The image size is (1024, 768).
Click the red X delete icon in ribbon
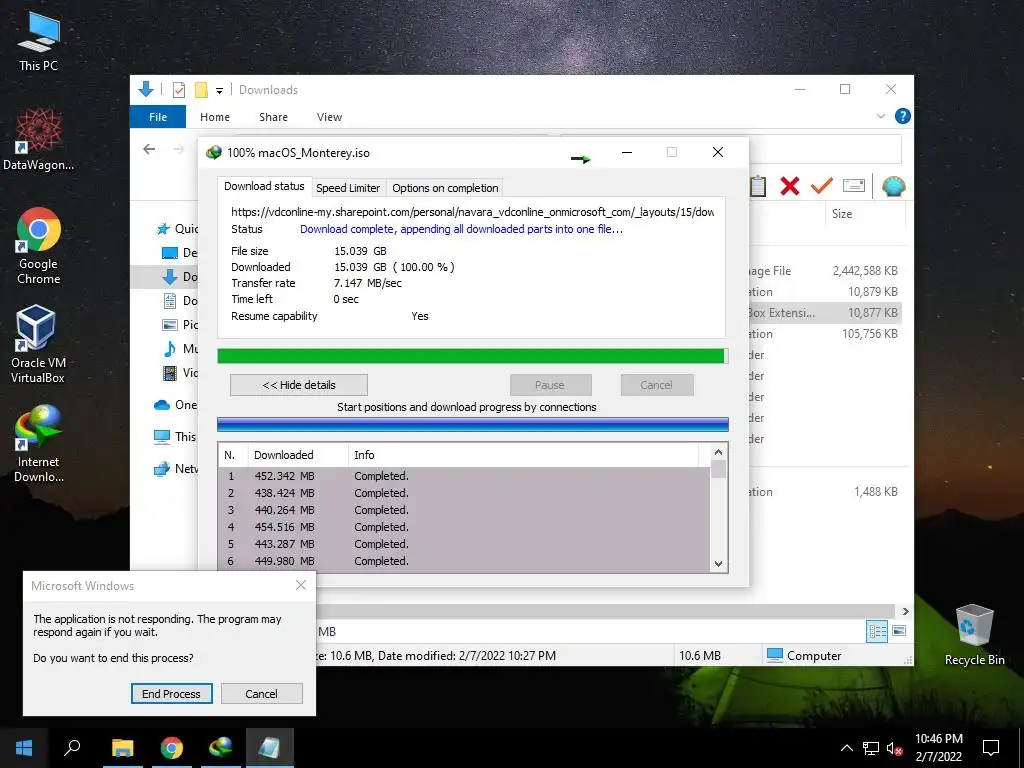[x=790, y=186]
